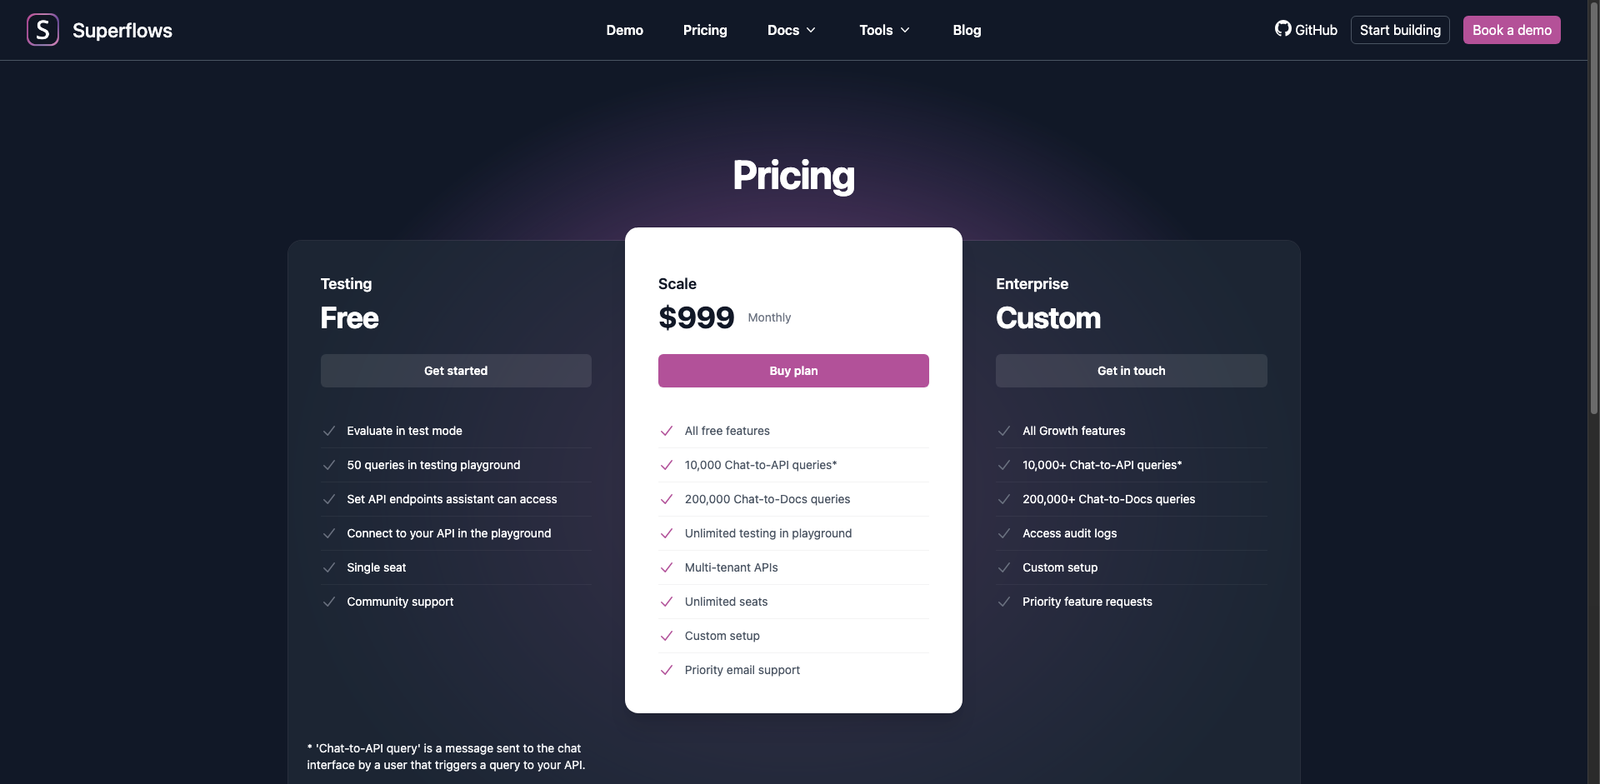Open the Blog nav link
This screenshot has height=784, width=1600.
967,30
